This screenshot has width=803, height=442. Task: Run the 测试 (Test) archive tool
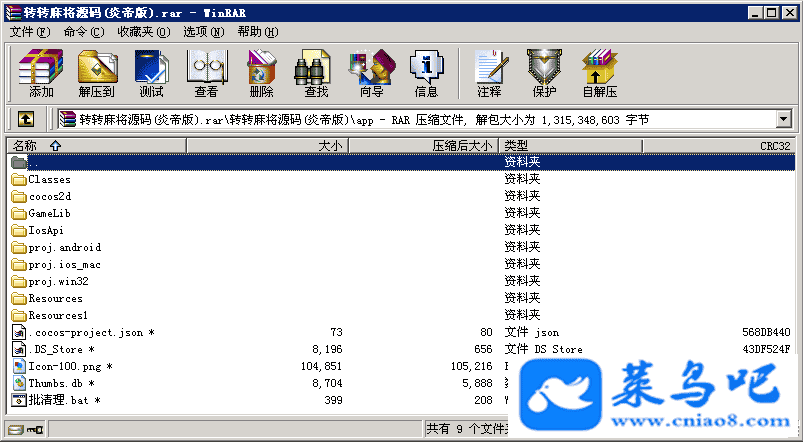pyautogui.click(x=151, y=73)
